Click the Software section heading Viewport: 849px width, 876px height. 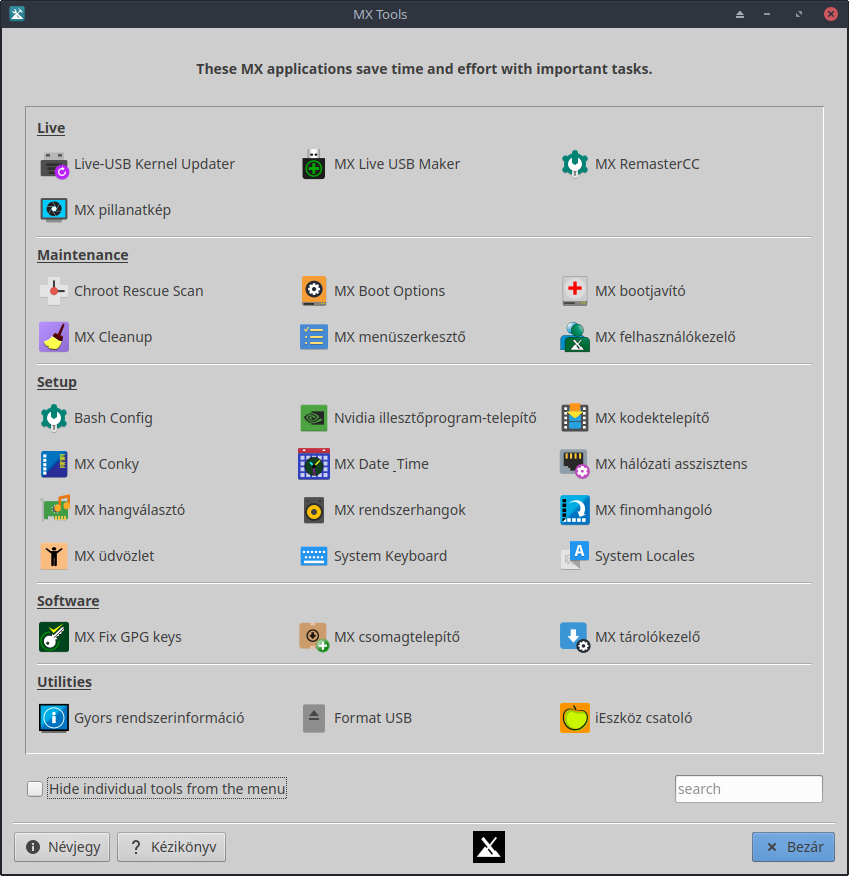pyautogui.click(x=68, y=601)
